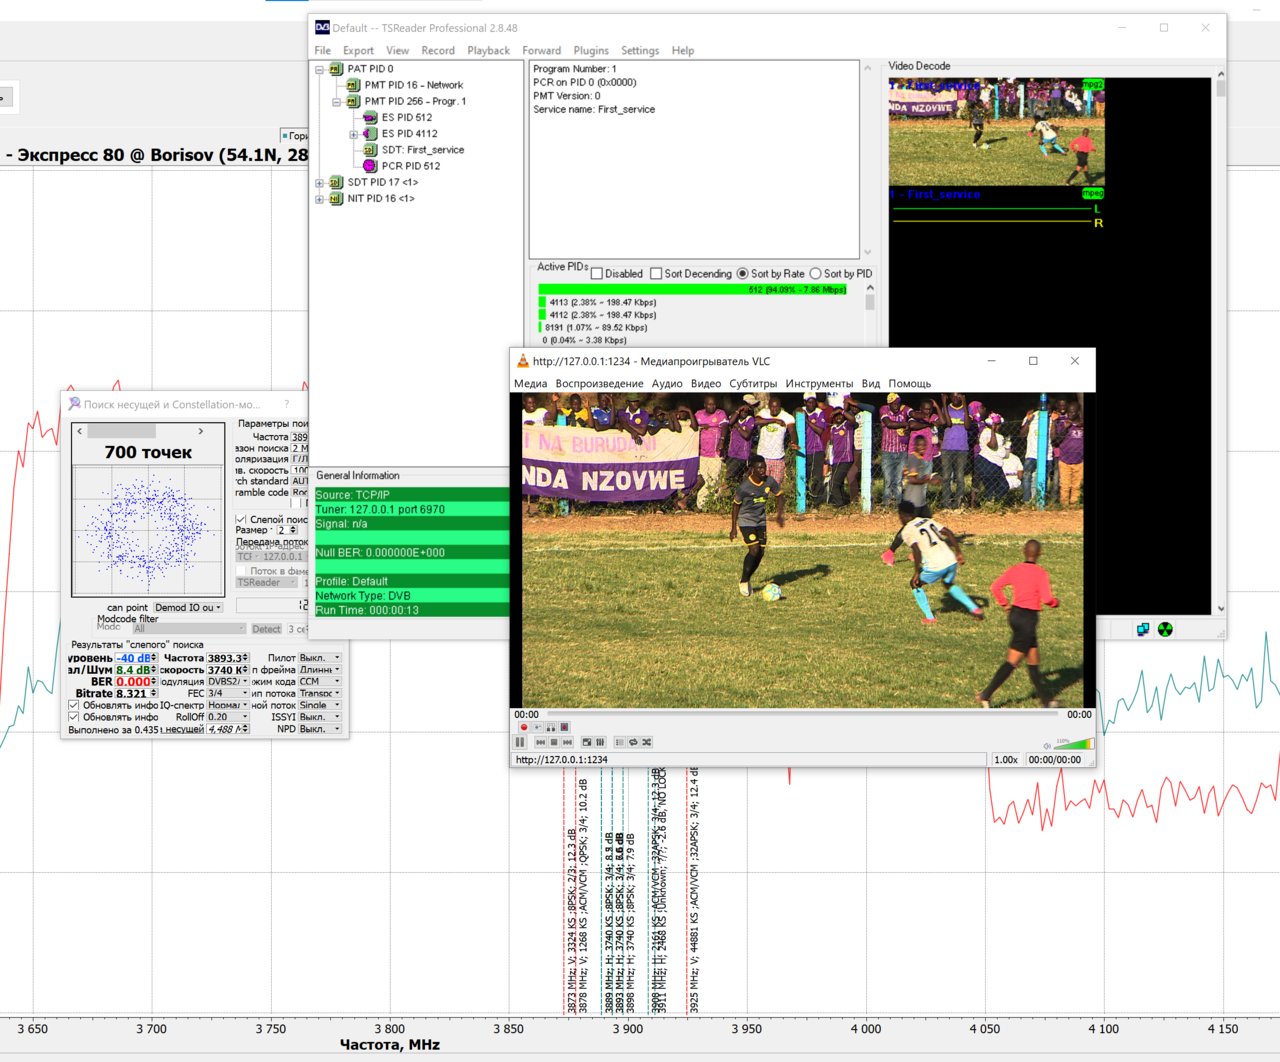Click VLC record button
Image resolution: width=1280 pixels, height=1062 pixels.
(x=524, y=727)
